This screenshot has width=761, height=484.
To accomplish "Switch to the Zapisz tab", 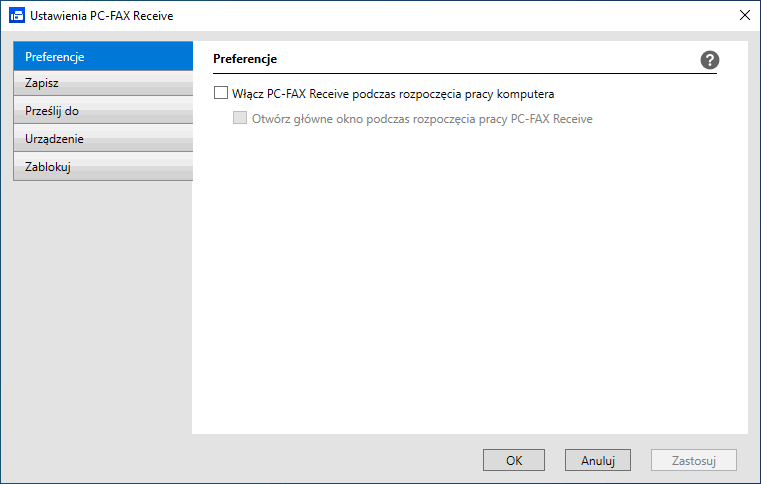I will click(x=102, y=83).
